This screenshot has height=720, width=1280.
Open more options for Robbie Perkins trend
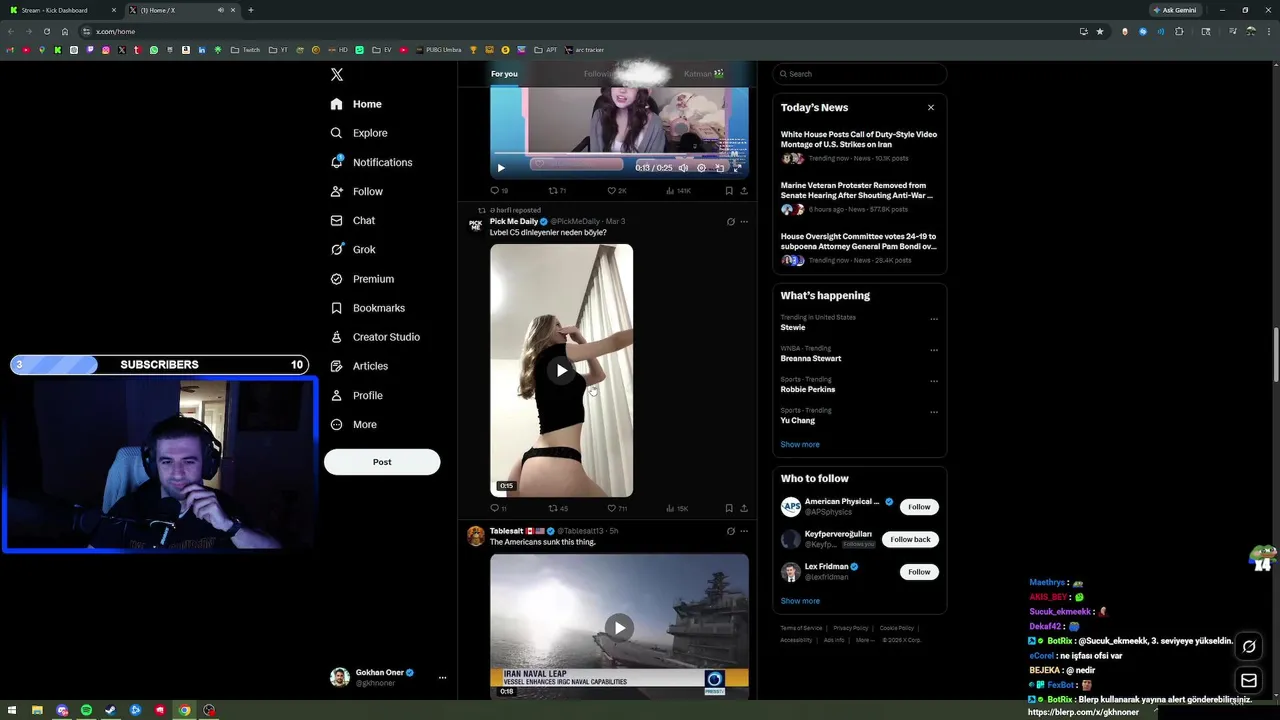[934, 381]
